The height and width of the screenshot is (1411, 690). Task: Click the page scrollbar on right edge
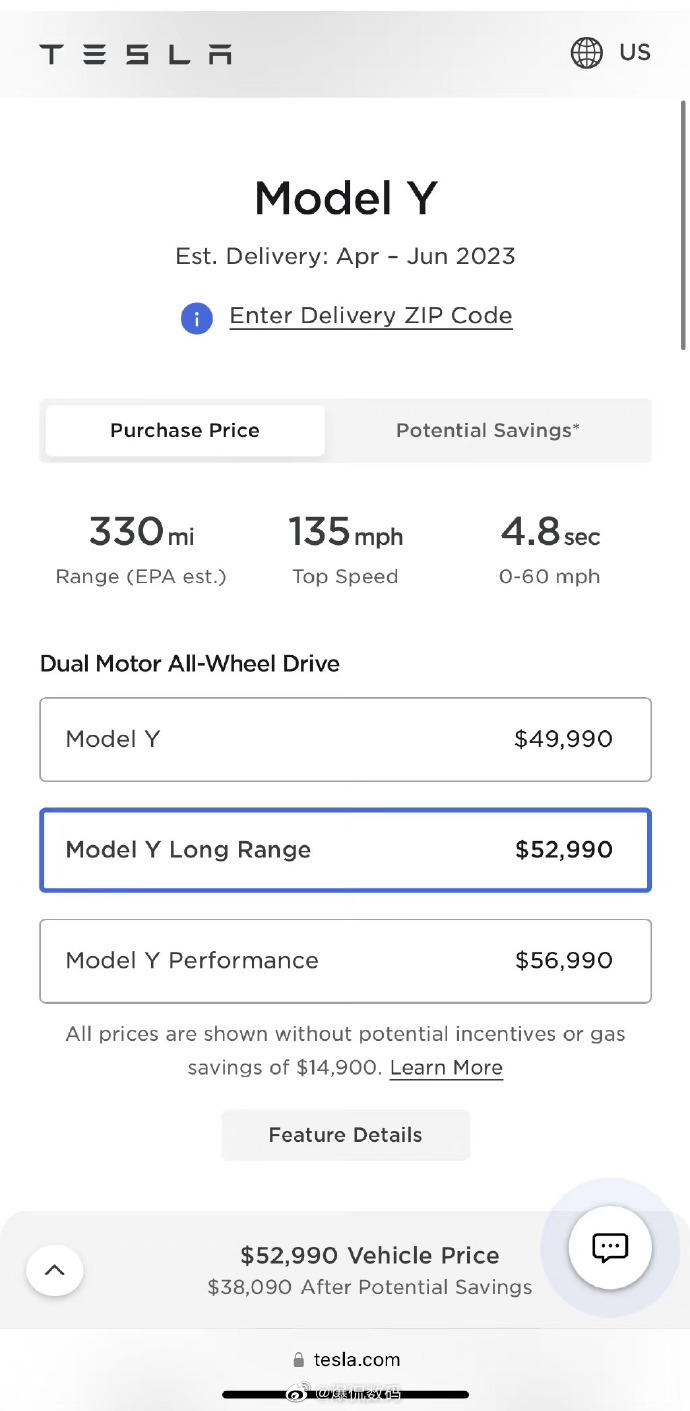[683, 225]
